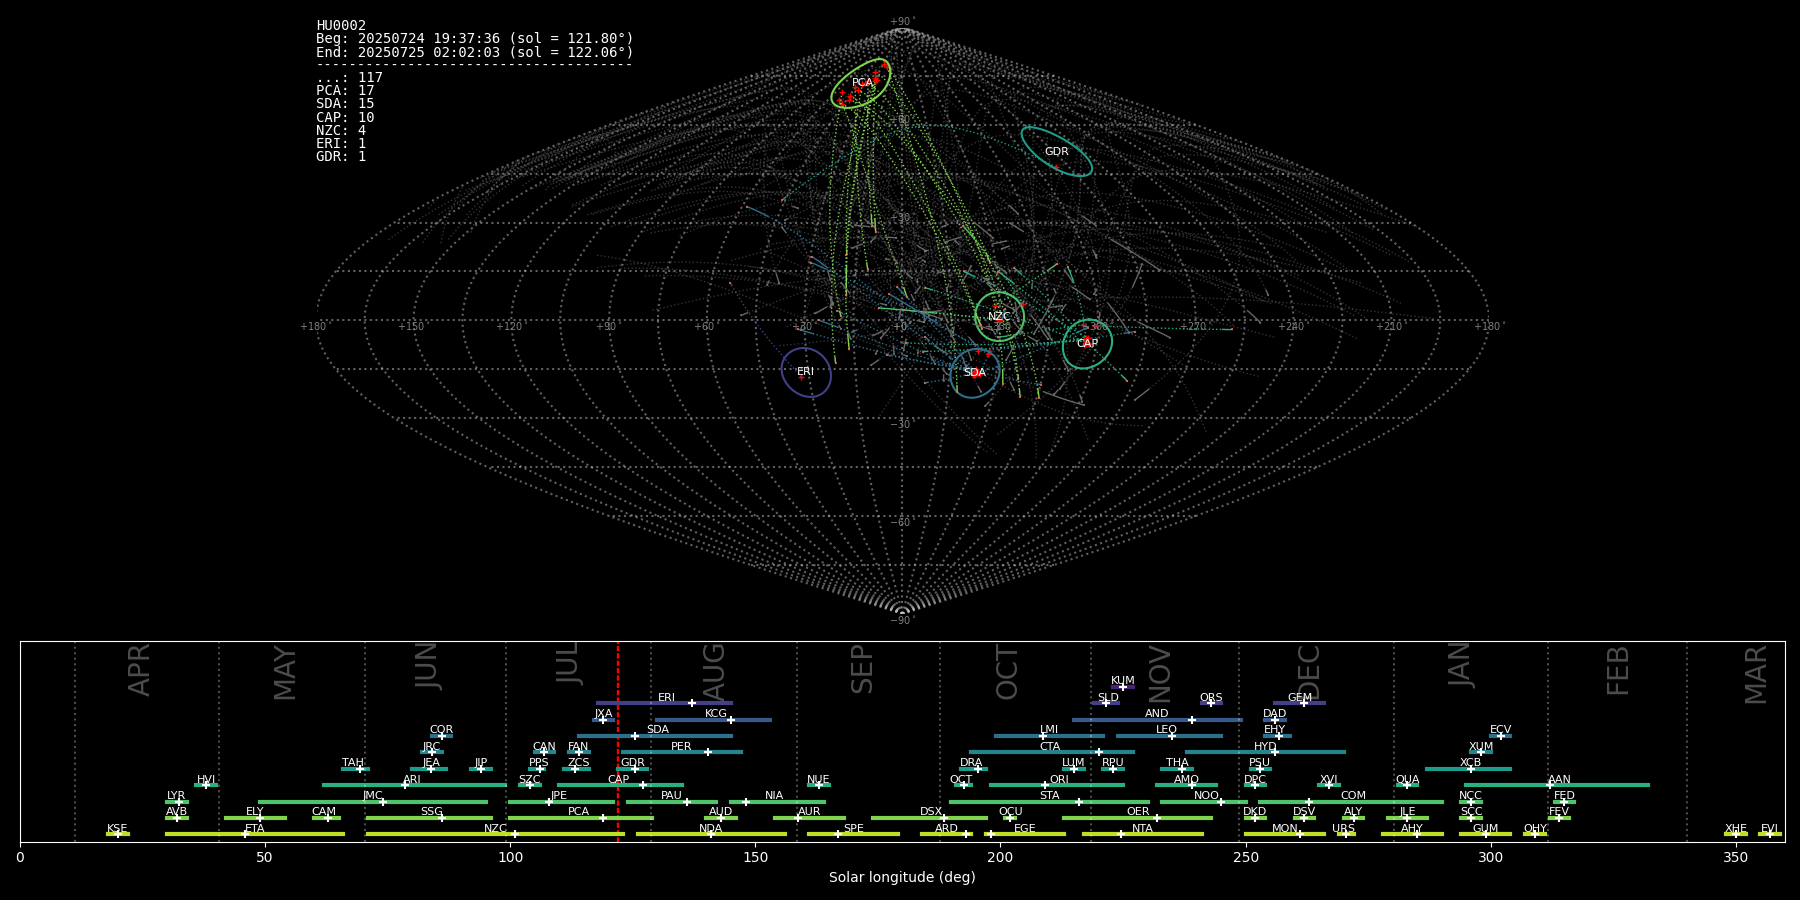The height and width of the screenshot is (900, 1800).
Task: Click the KSE shower bar in timeline
Action: coord(118,834)
